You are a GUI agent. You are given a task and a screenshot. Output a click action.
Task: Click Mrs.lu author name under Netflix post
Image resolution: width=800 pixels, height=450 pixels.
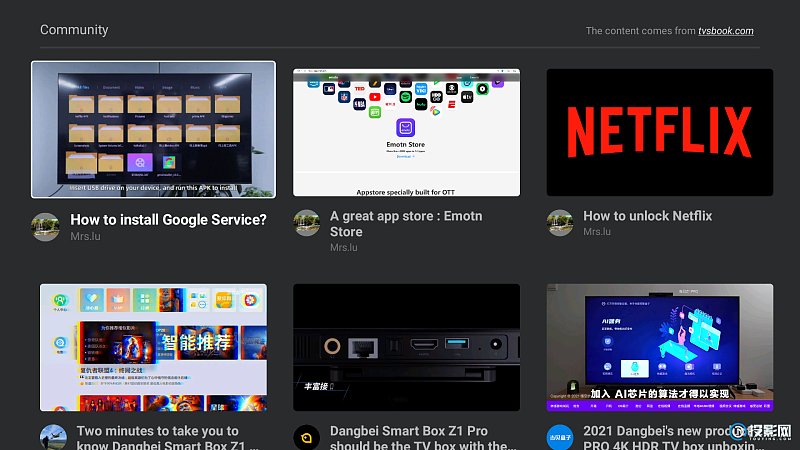click(597, 232)
